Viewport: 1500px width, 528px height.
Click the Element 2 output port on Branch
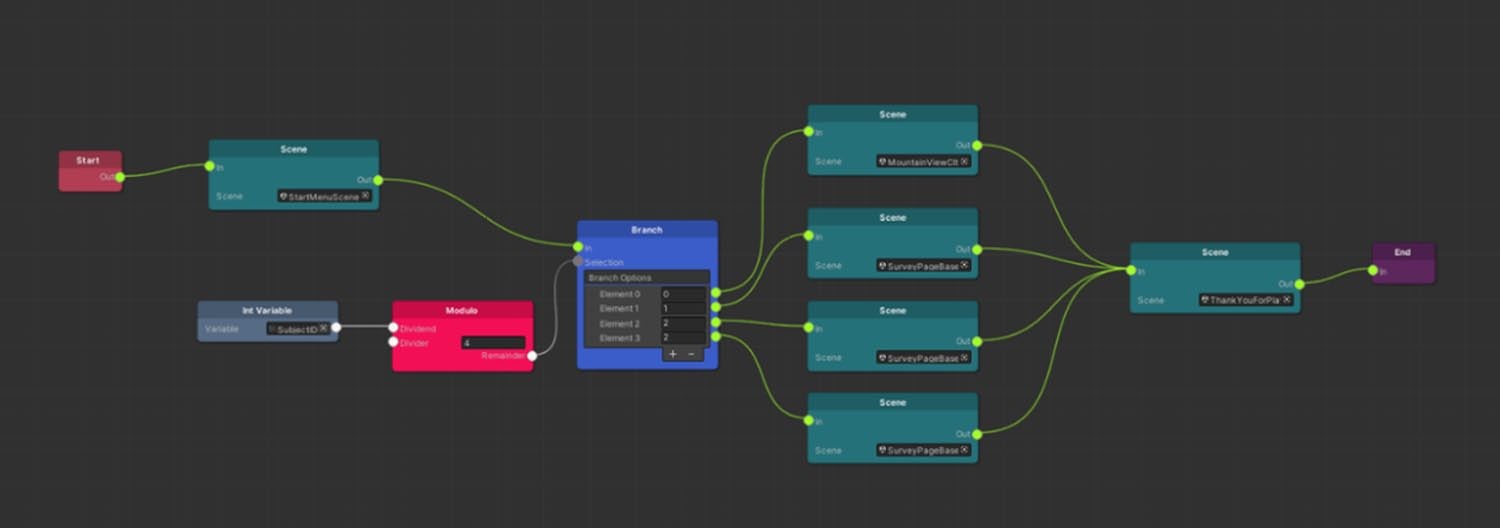715,322
